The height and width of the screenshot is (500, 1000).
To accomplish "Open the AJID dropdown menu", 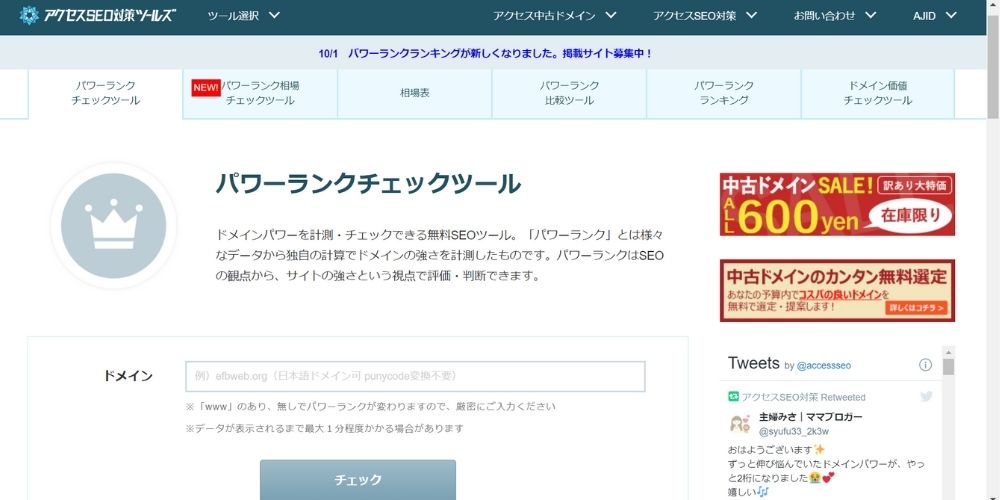I will coord(935,15).
